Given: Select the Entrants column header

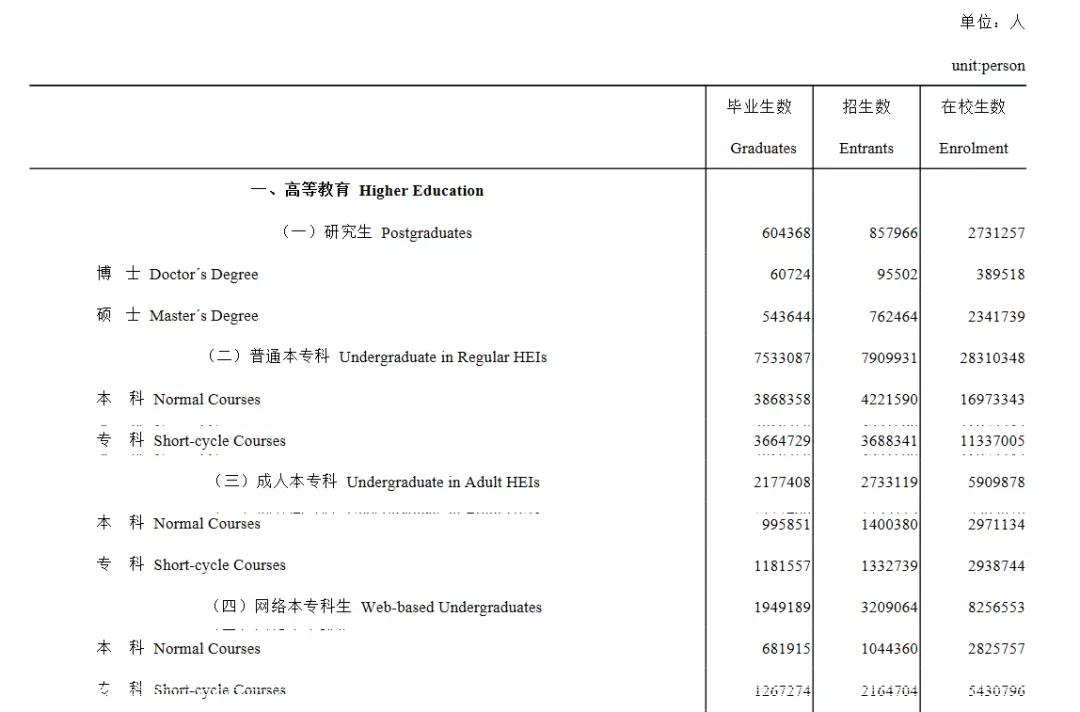Looking at the screenshot, I should tap(866, 148).
